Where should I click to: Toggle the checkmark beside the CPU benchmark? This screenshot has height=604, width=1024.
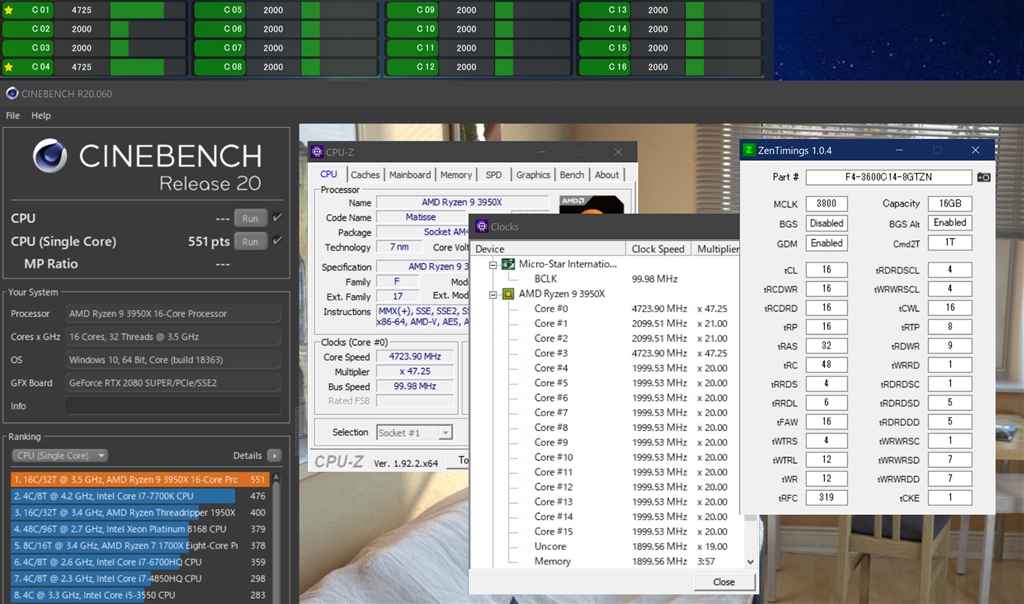[x=278, y=218]
